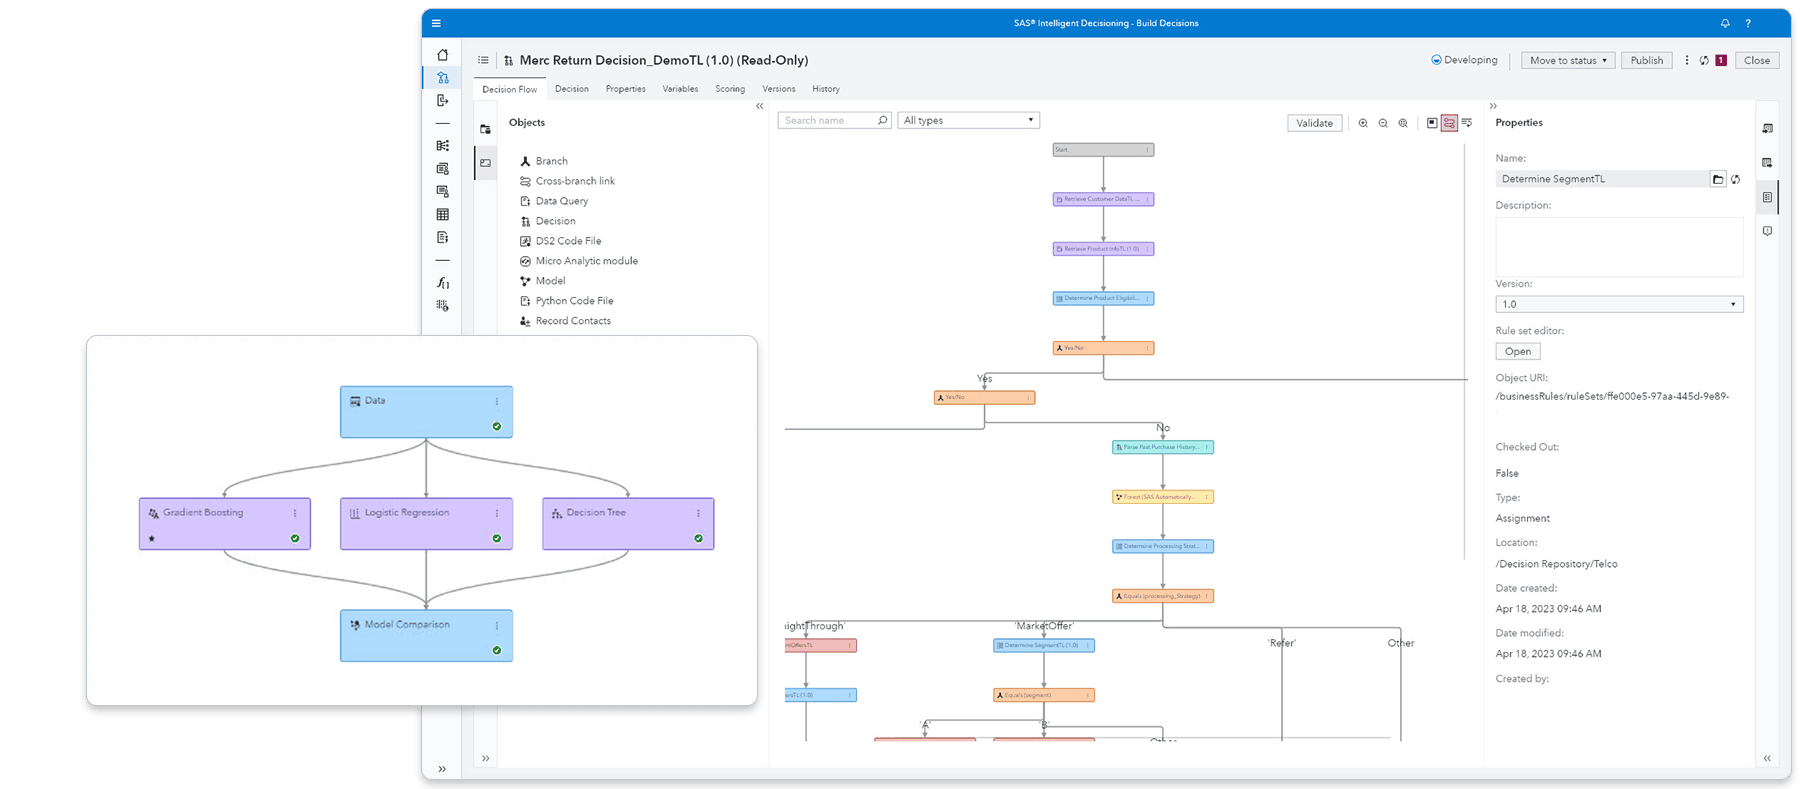The width and height of the screenshot is (1800, 789).
Task: Click the folder browse icon beside Name field
Action: point(1718,179)
